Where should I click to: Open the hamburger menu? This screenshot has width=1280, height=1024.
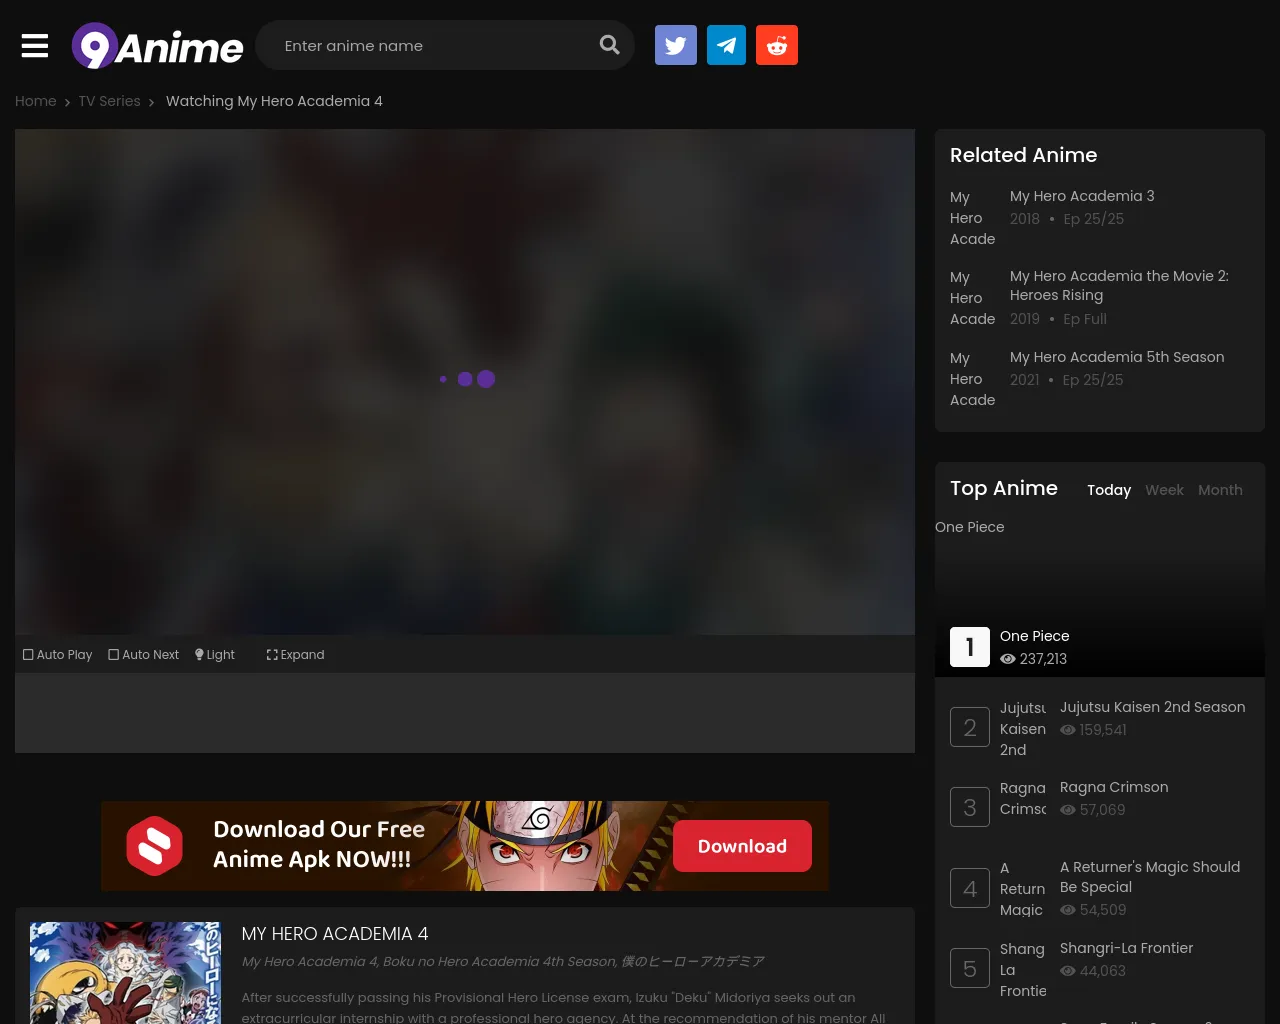click(x=35, y=46)
